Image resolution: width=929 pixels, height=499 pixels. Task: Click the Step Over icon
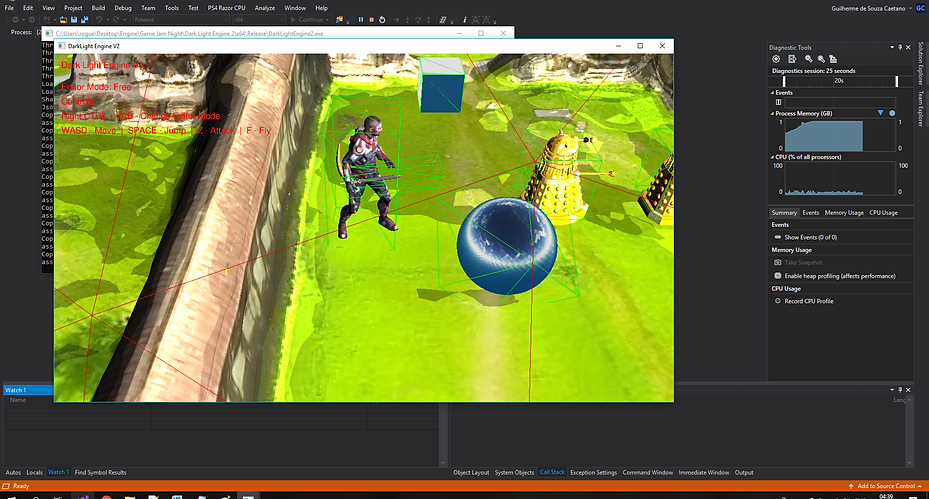[418, 20]
